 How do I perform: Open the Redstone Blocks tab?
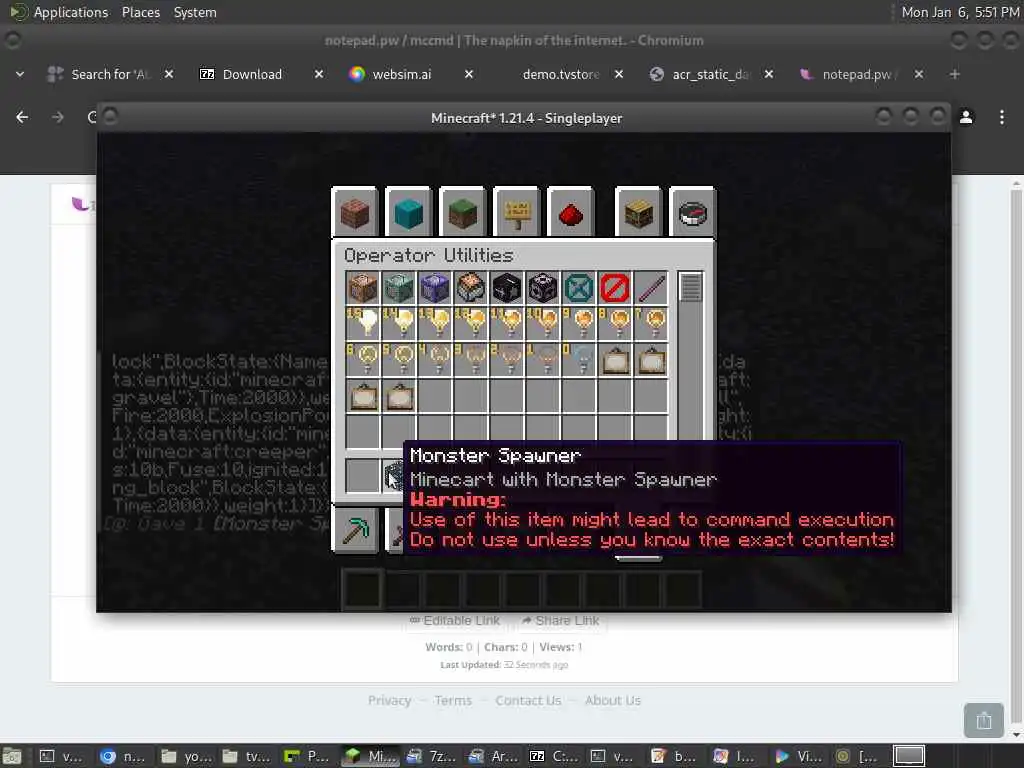[x=571, y=213]
